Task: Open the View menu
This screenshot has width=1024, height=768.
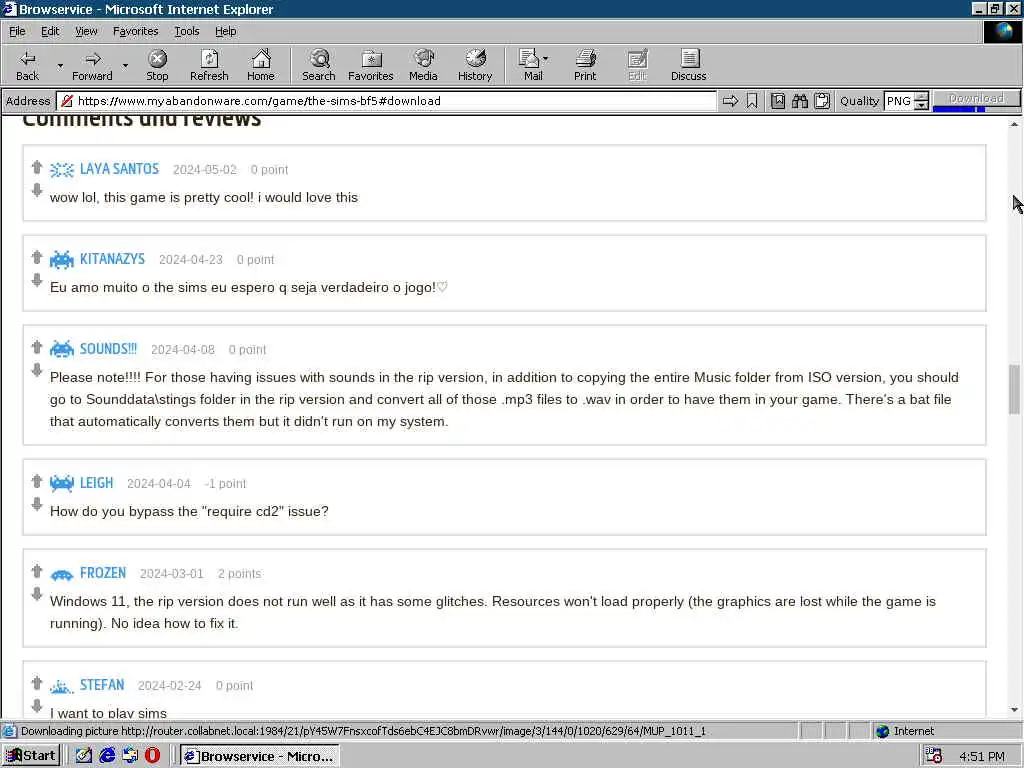Action: click(86, 31)
